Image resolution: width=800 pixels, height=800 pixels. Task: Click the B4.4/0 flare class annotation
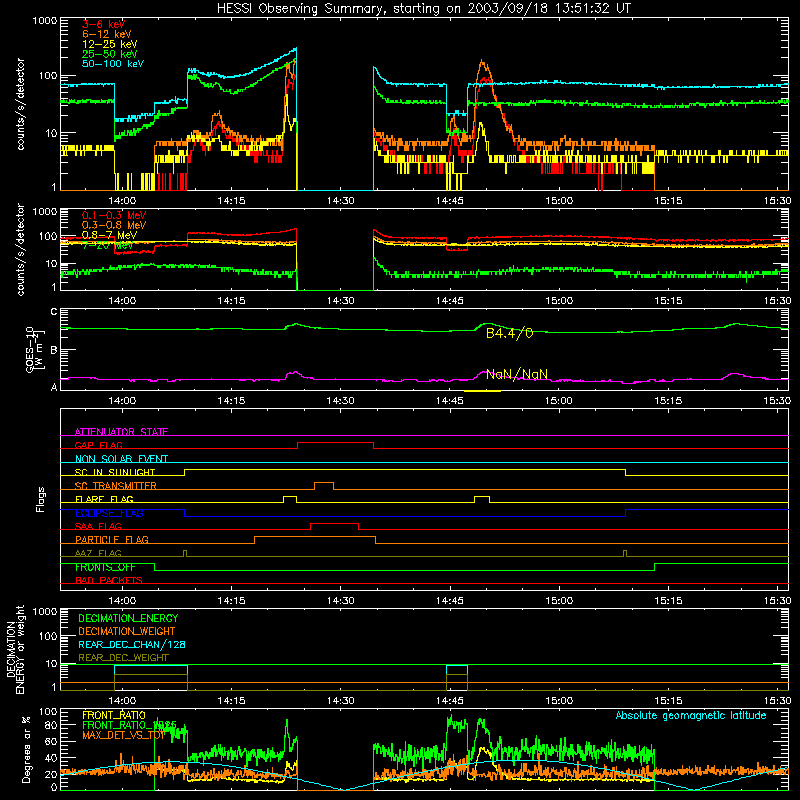(x=509, y=333)
